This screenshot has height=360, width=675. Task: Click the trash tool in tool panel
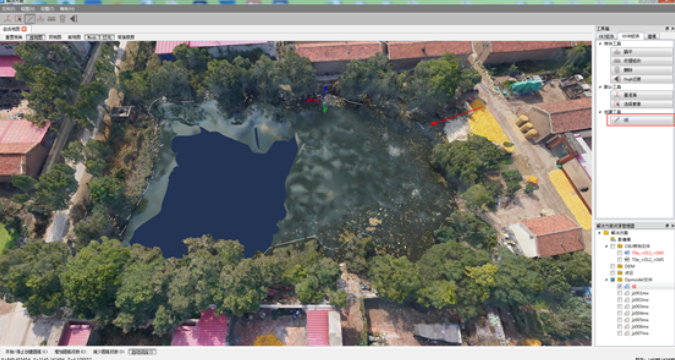[x=641, y=70]
